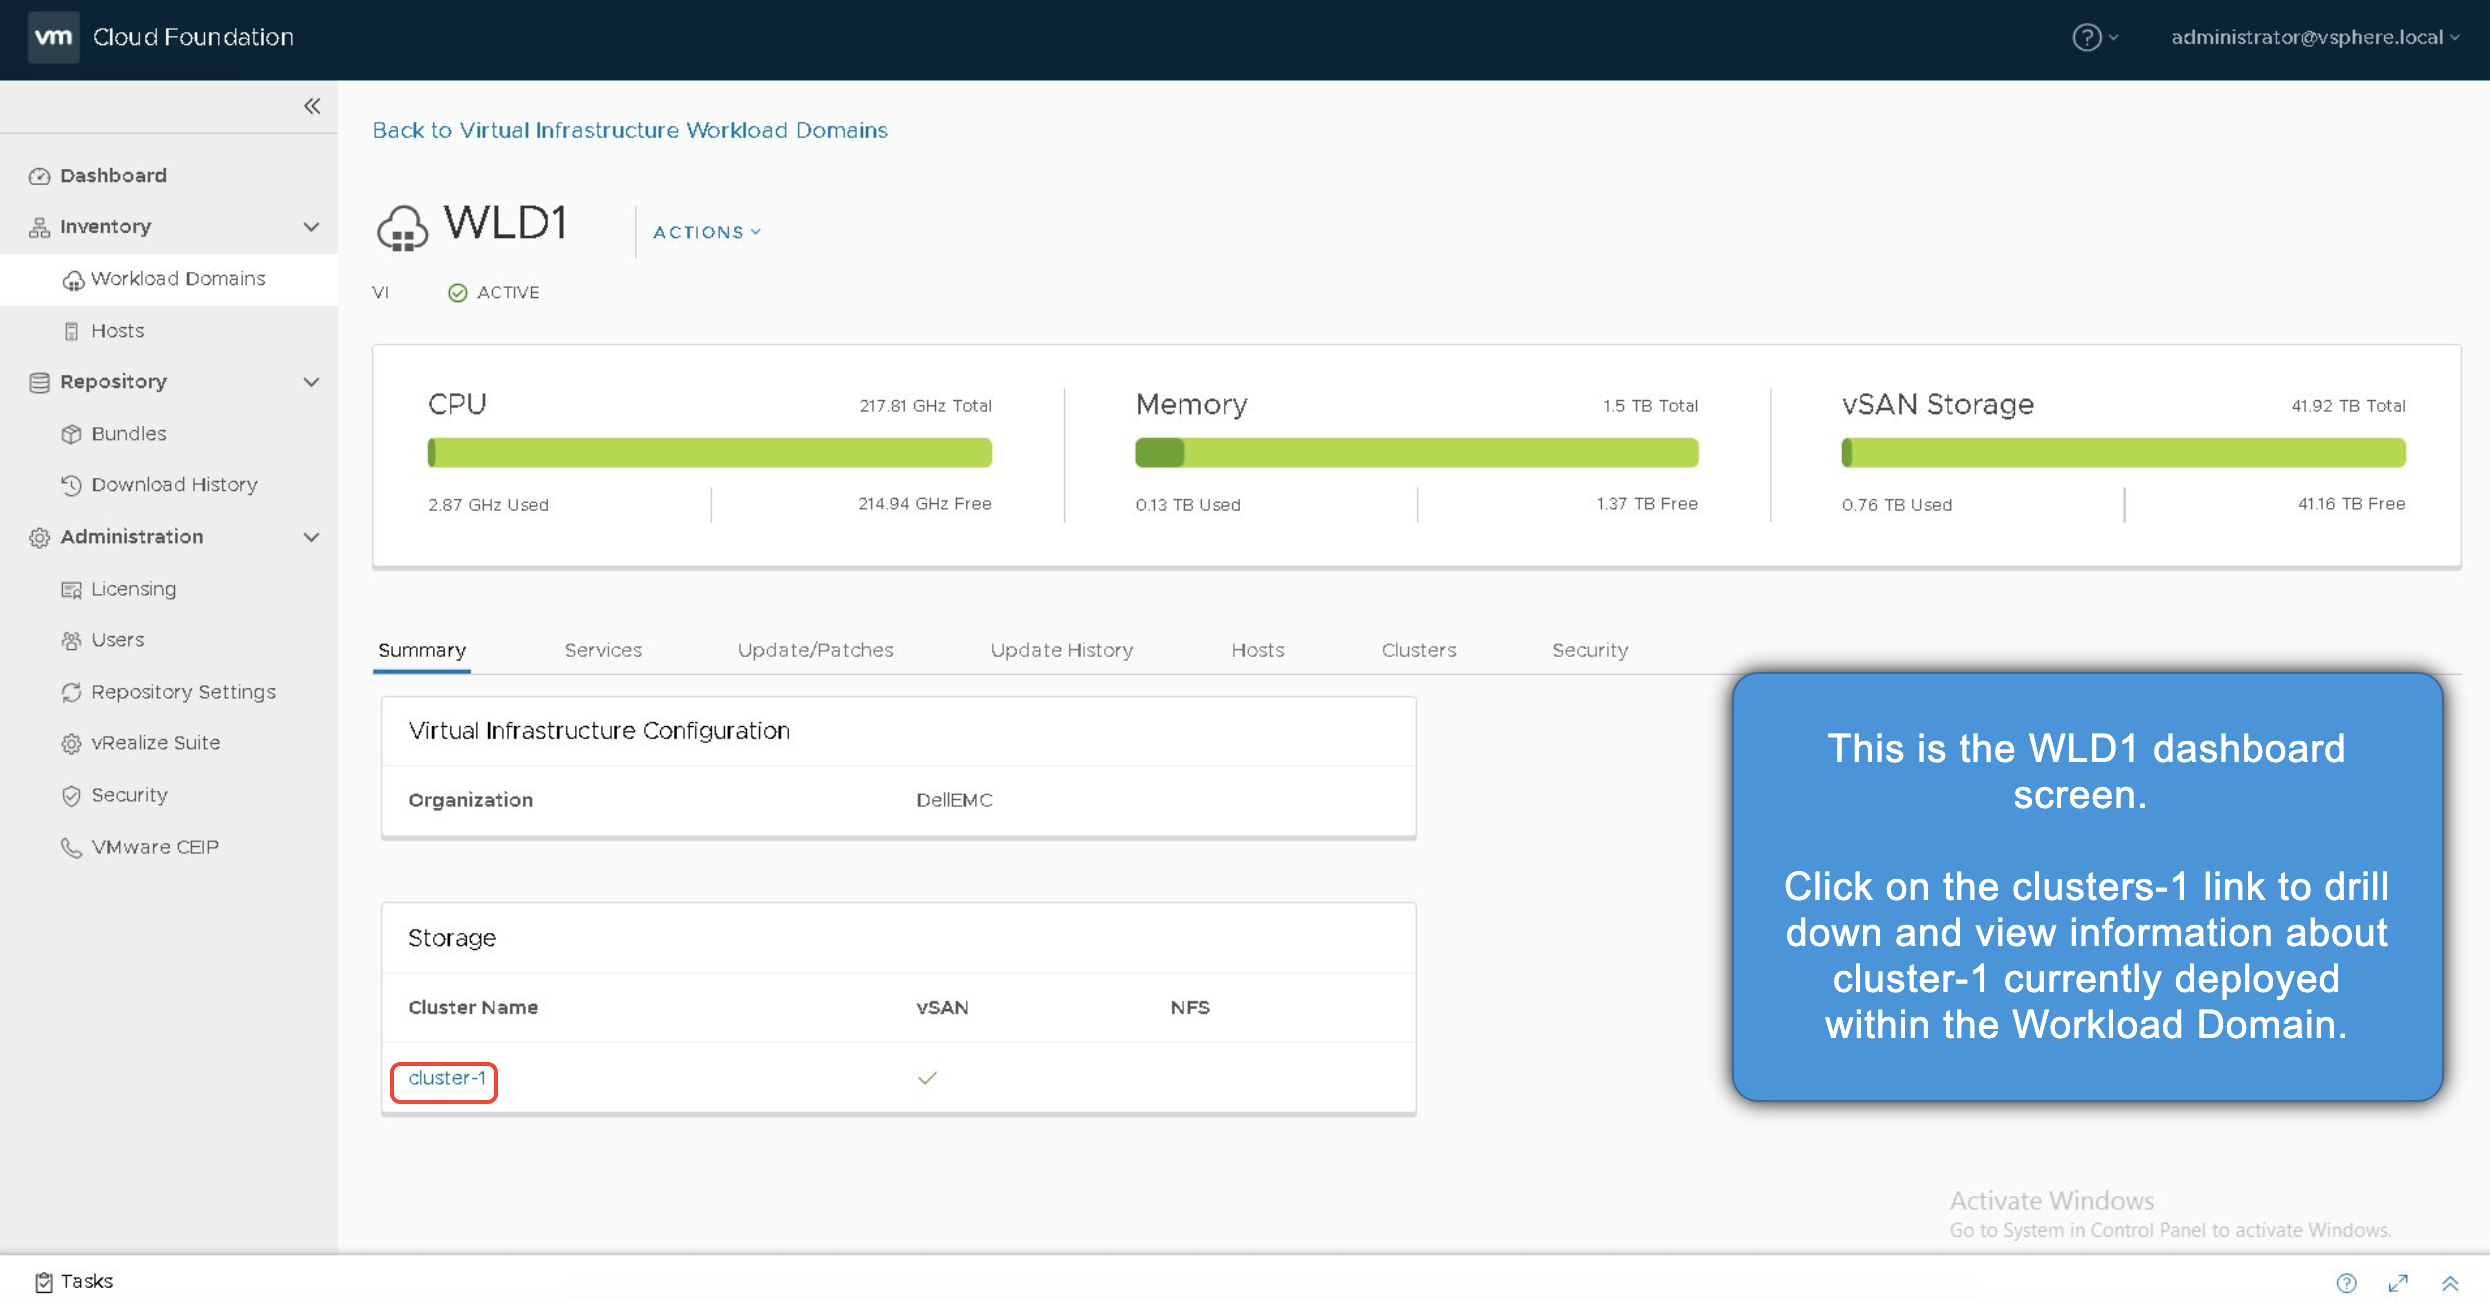The image size is (2490, 1300).
Task: Open Hosts in the sidebar inventory
Action: point(118,331)
